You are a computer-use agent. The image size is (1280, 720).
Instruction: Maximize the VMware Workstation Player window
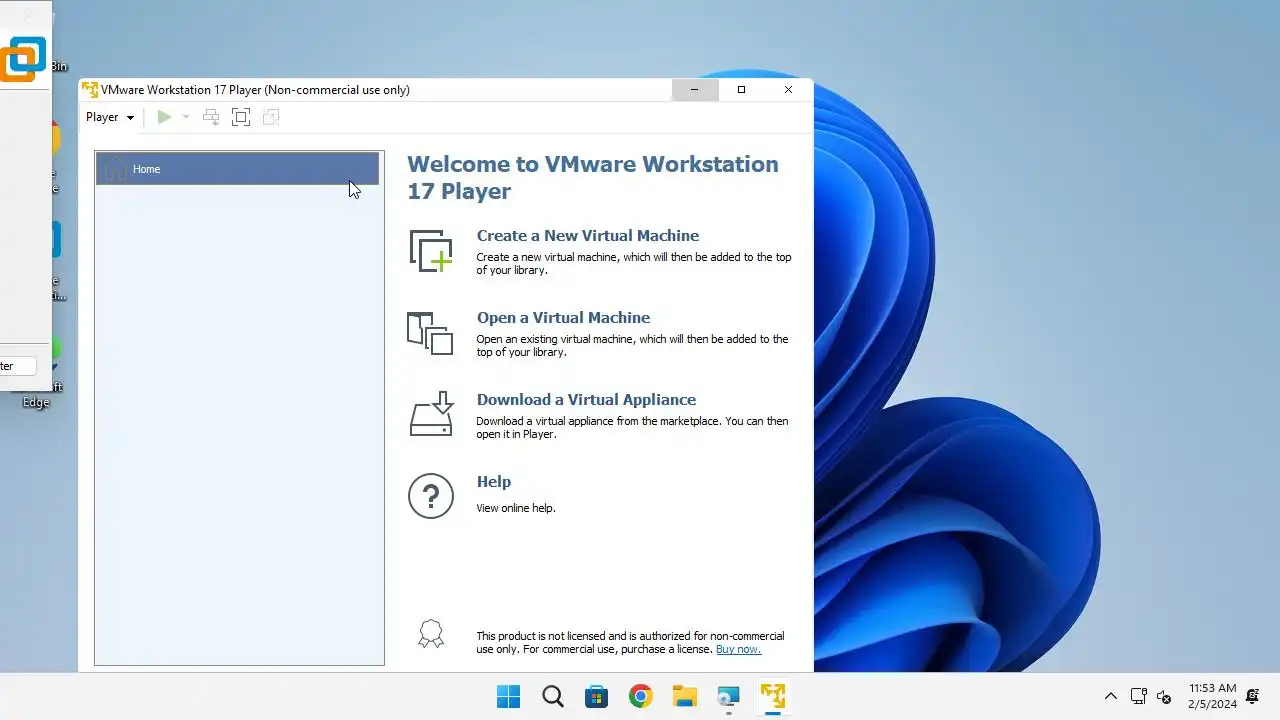(741, 90)
